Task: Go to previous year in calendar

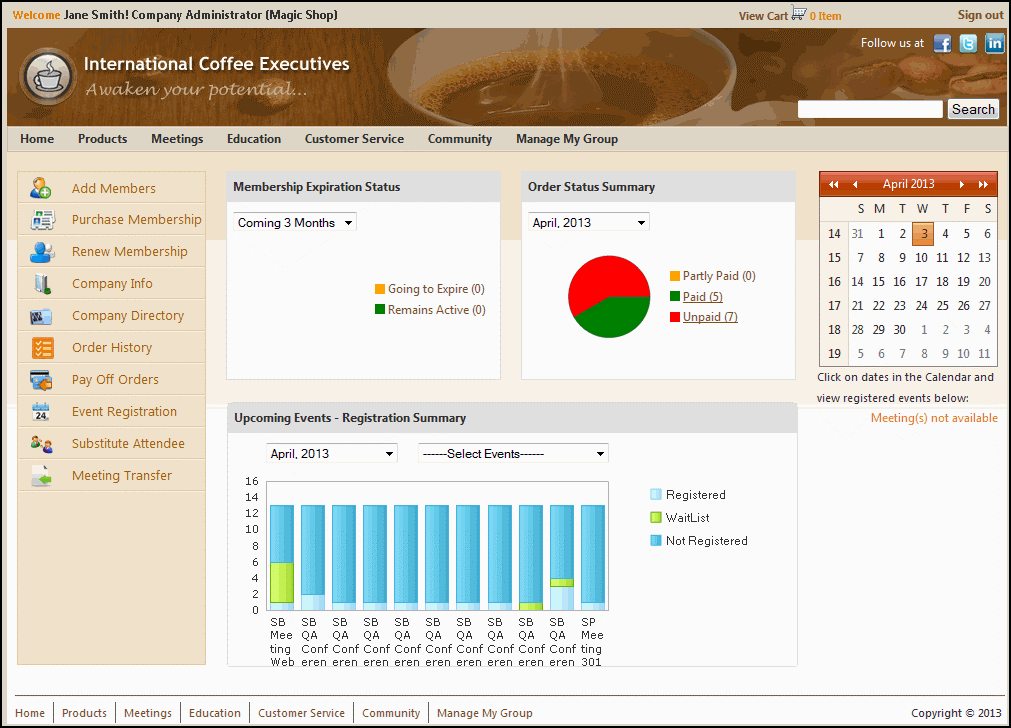Action: [834, 184]
